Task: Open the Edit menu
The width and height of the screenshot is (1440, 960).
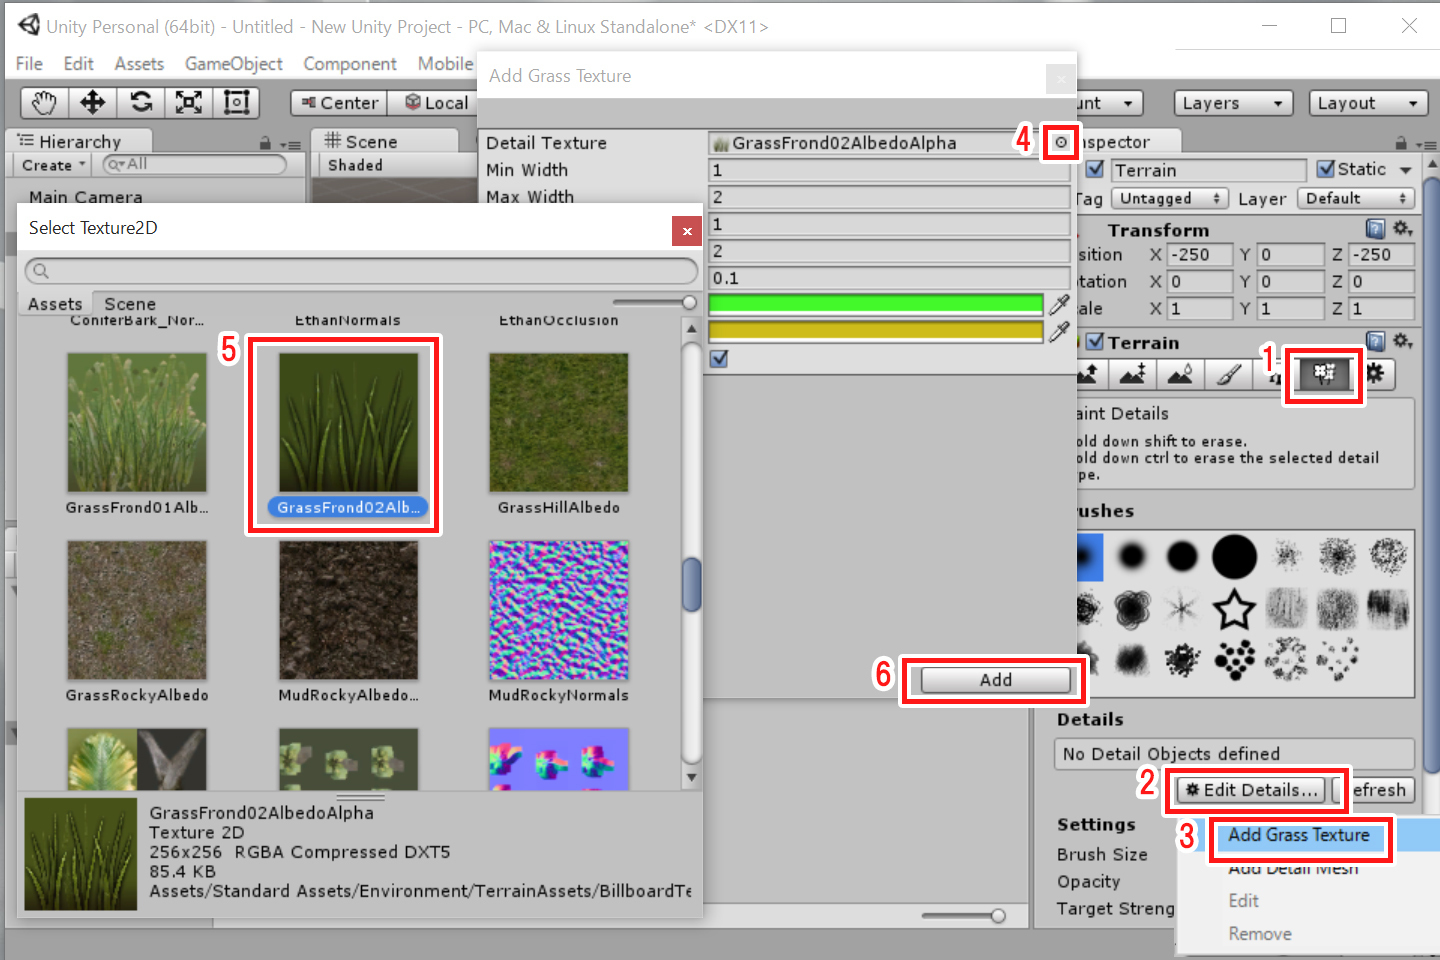Action: pos(78,63)
